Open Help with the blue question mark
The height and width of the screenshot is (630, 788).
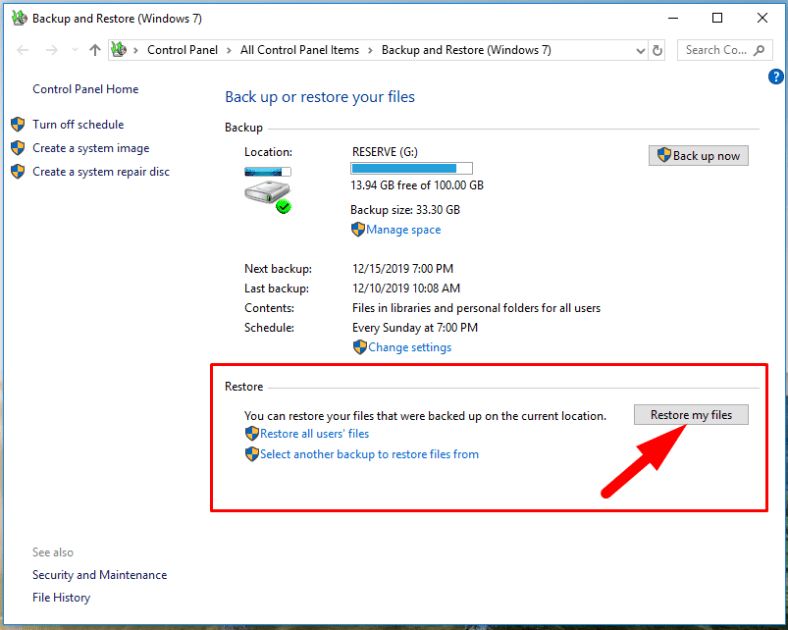[x=775, y=77]
